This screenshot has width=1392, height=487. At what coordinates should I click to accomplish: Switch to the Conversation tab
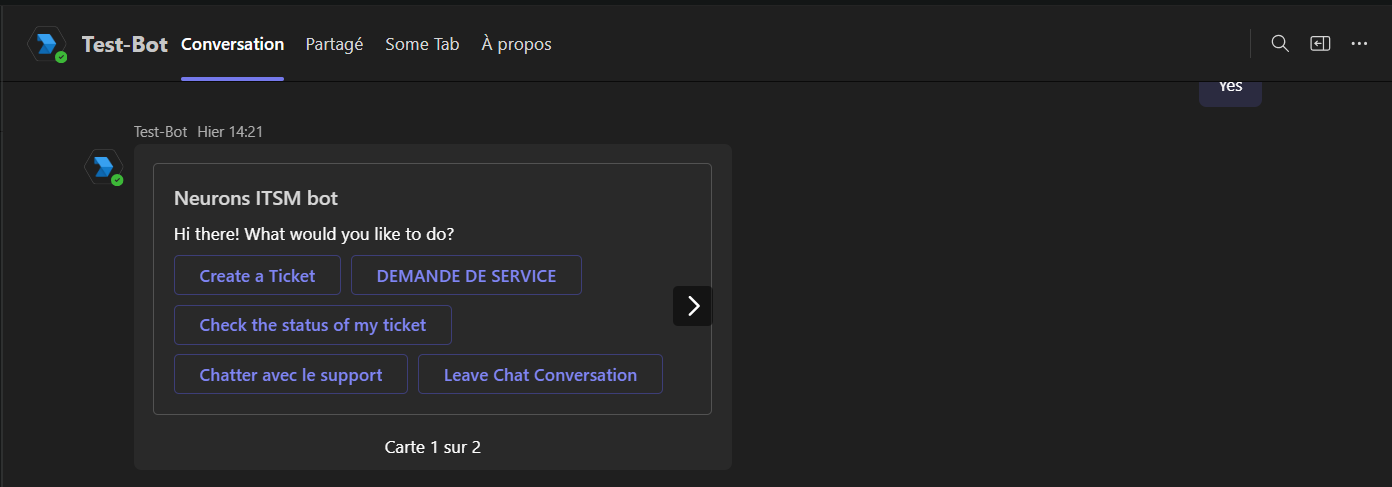click(x=232, y=44)
